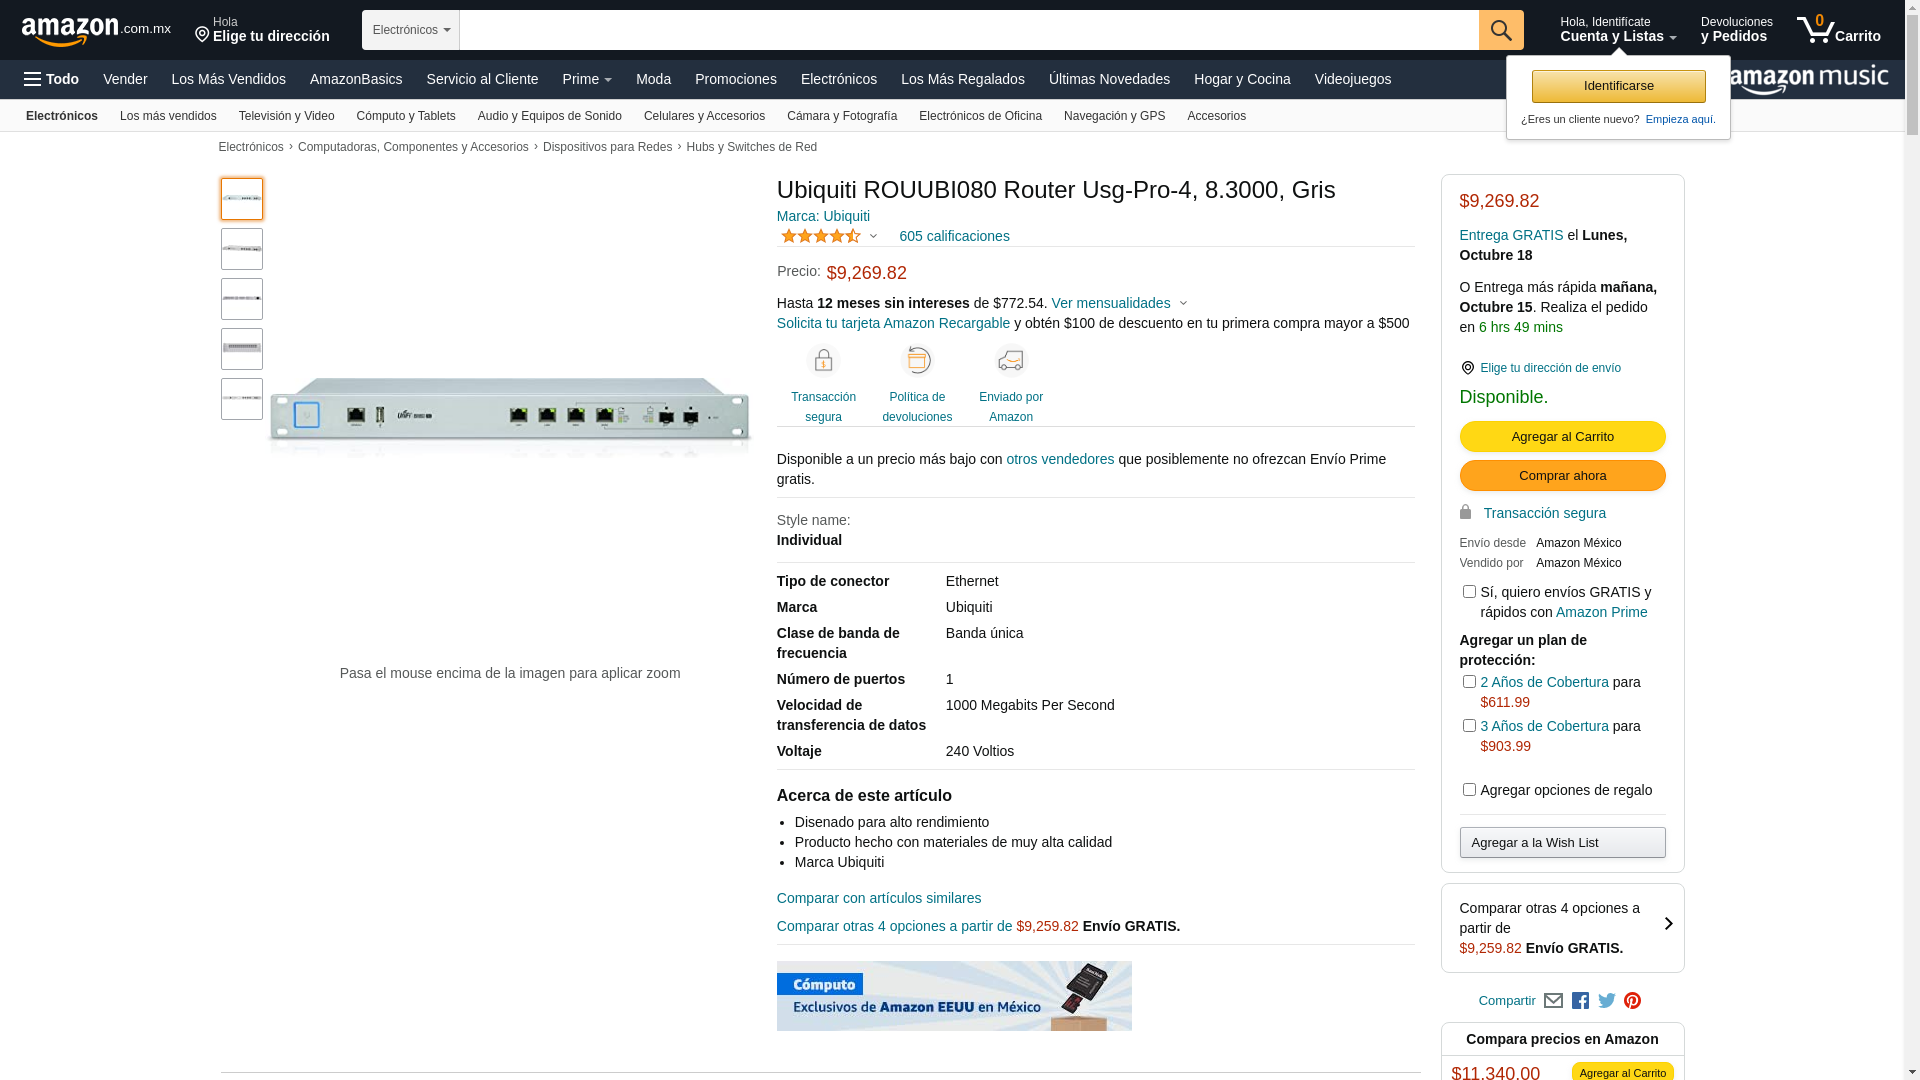
Task: Tick Agregar opciones de regalo checkbox
Action: (x=1469, y=790)
